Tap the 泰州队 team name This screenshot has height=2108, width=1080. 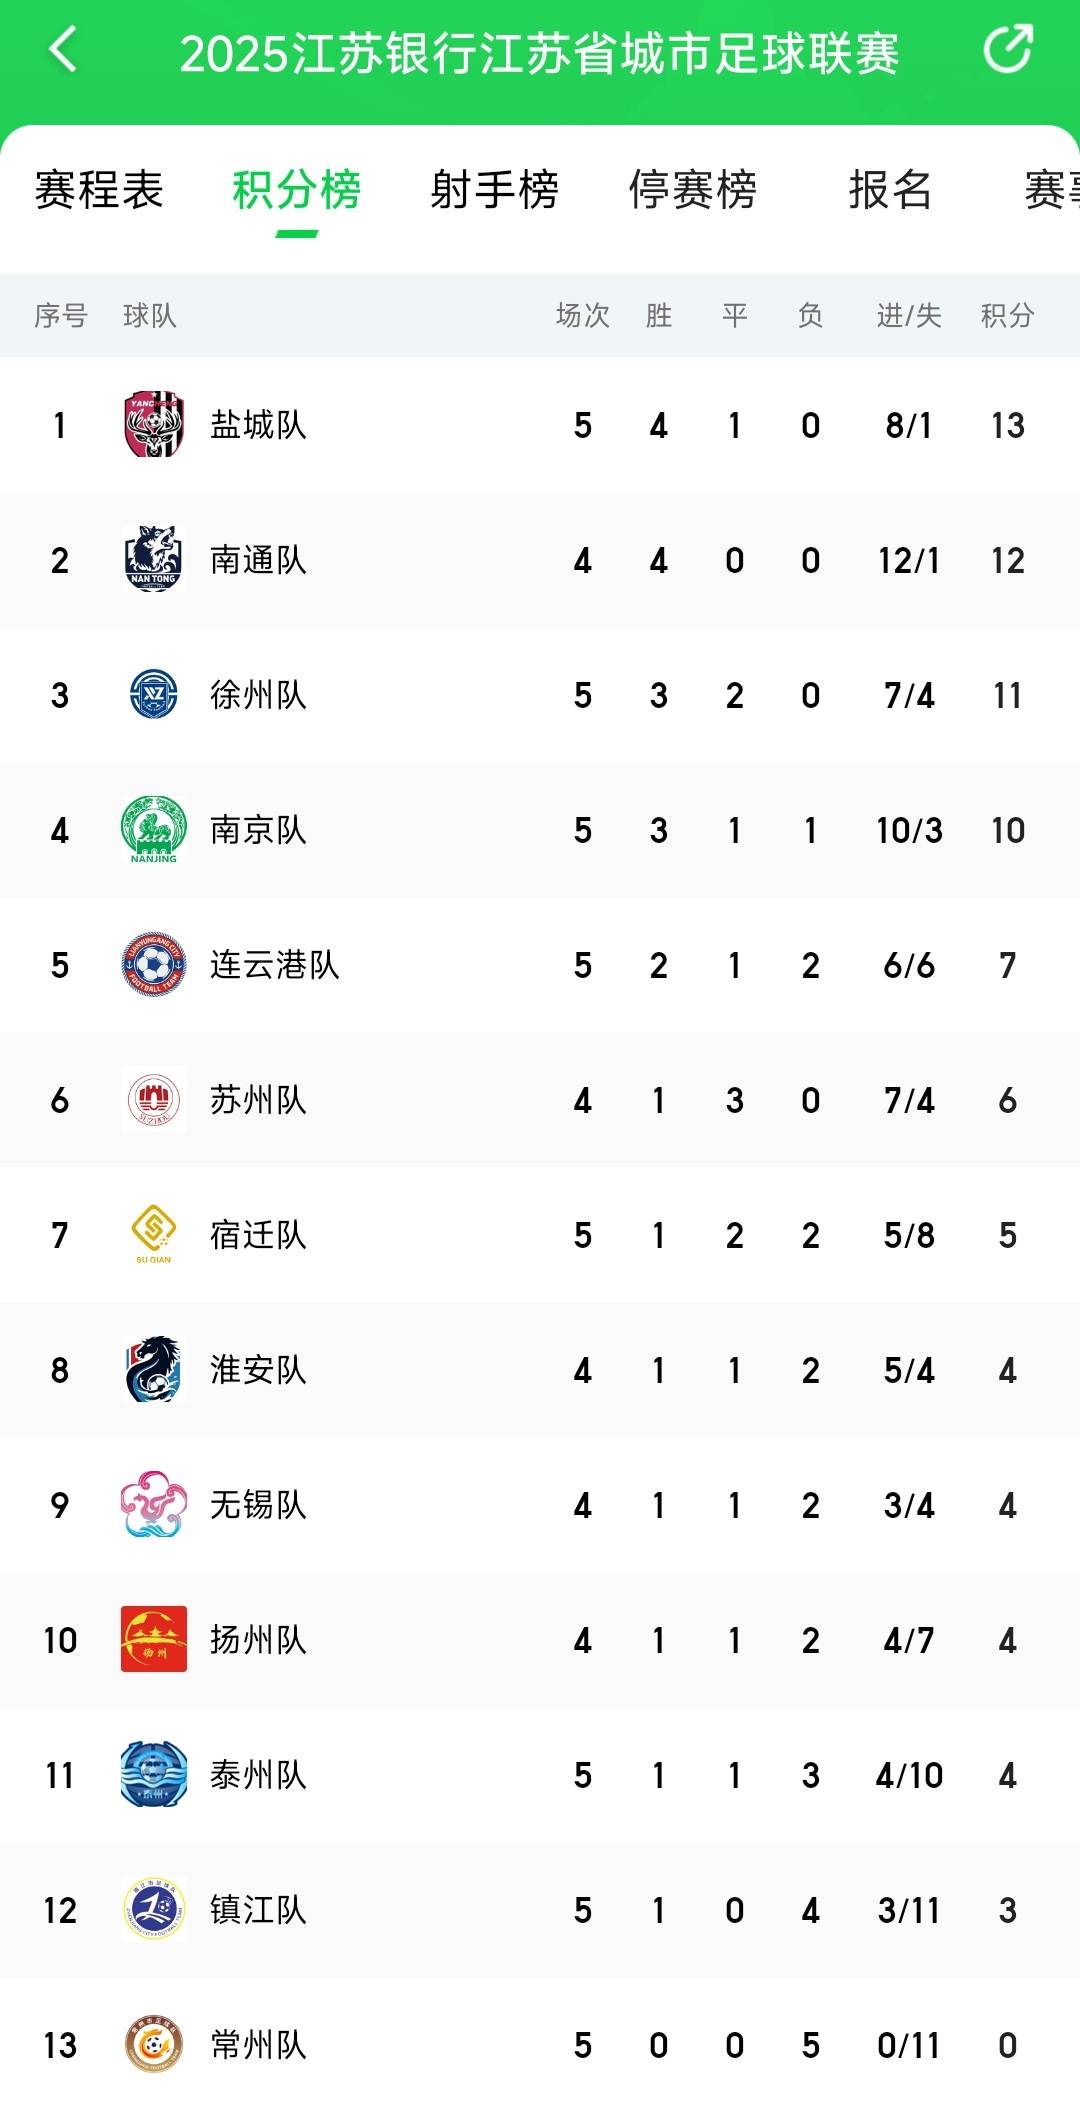[x=258, y=1775]
